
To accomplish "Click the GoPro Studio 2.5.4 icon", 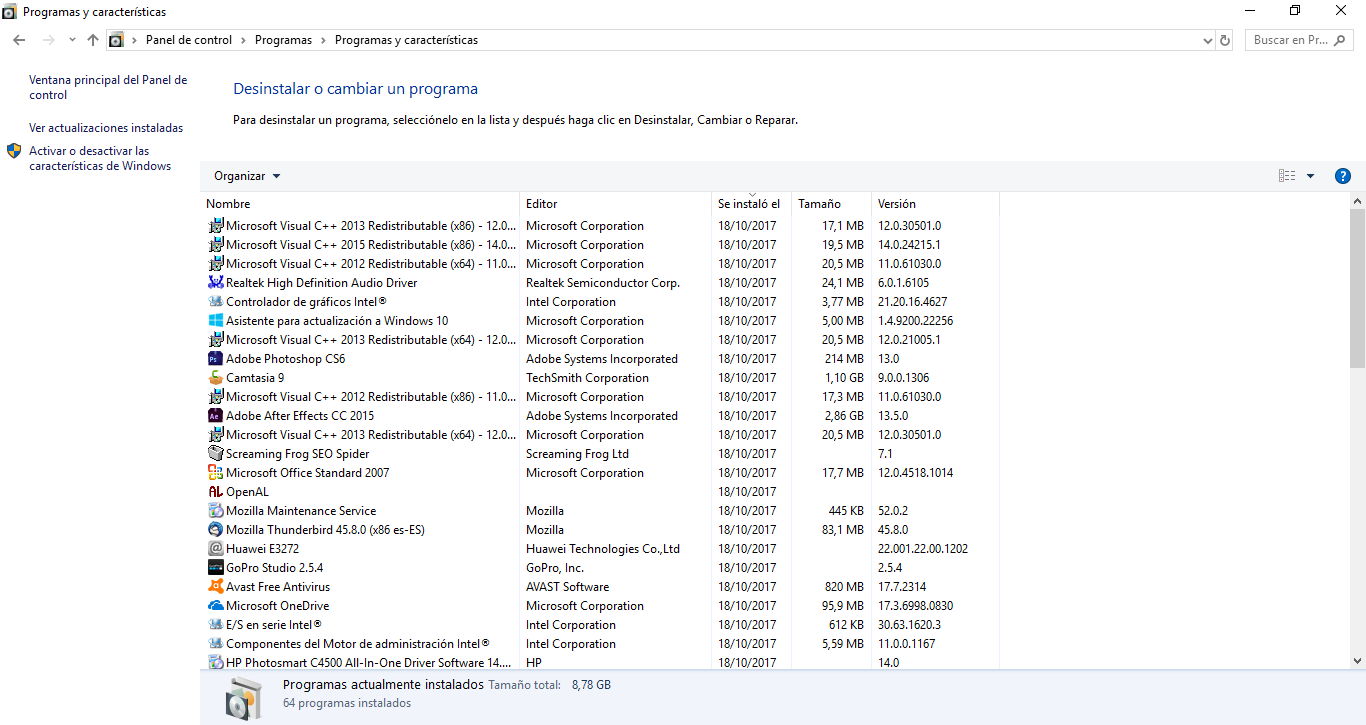I will (x=216, y=568).
